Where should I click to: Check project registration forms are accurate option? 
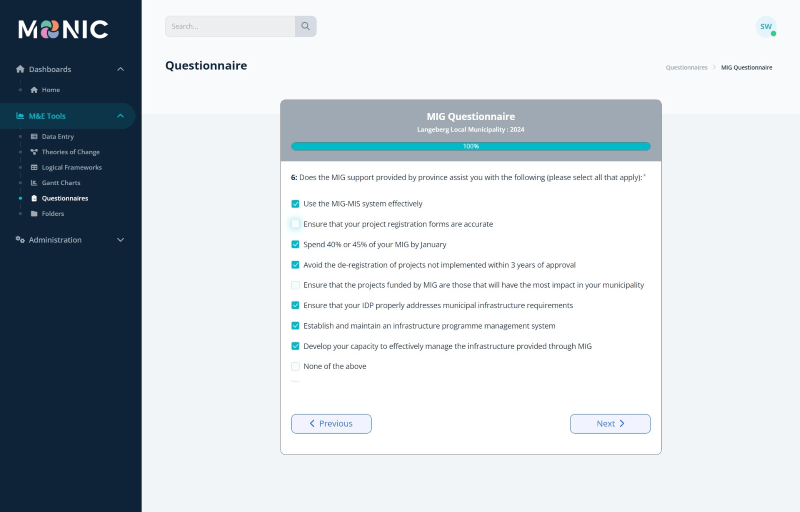coord(295,224)
